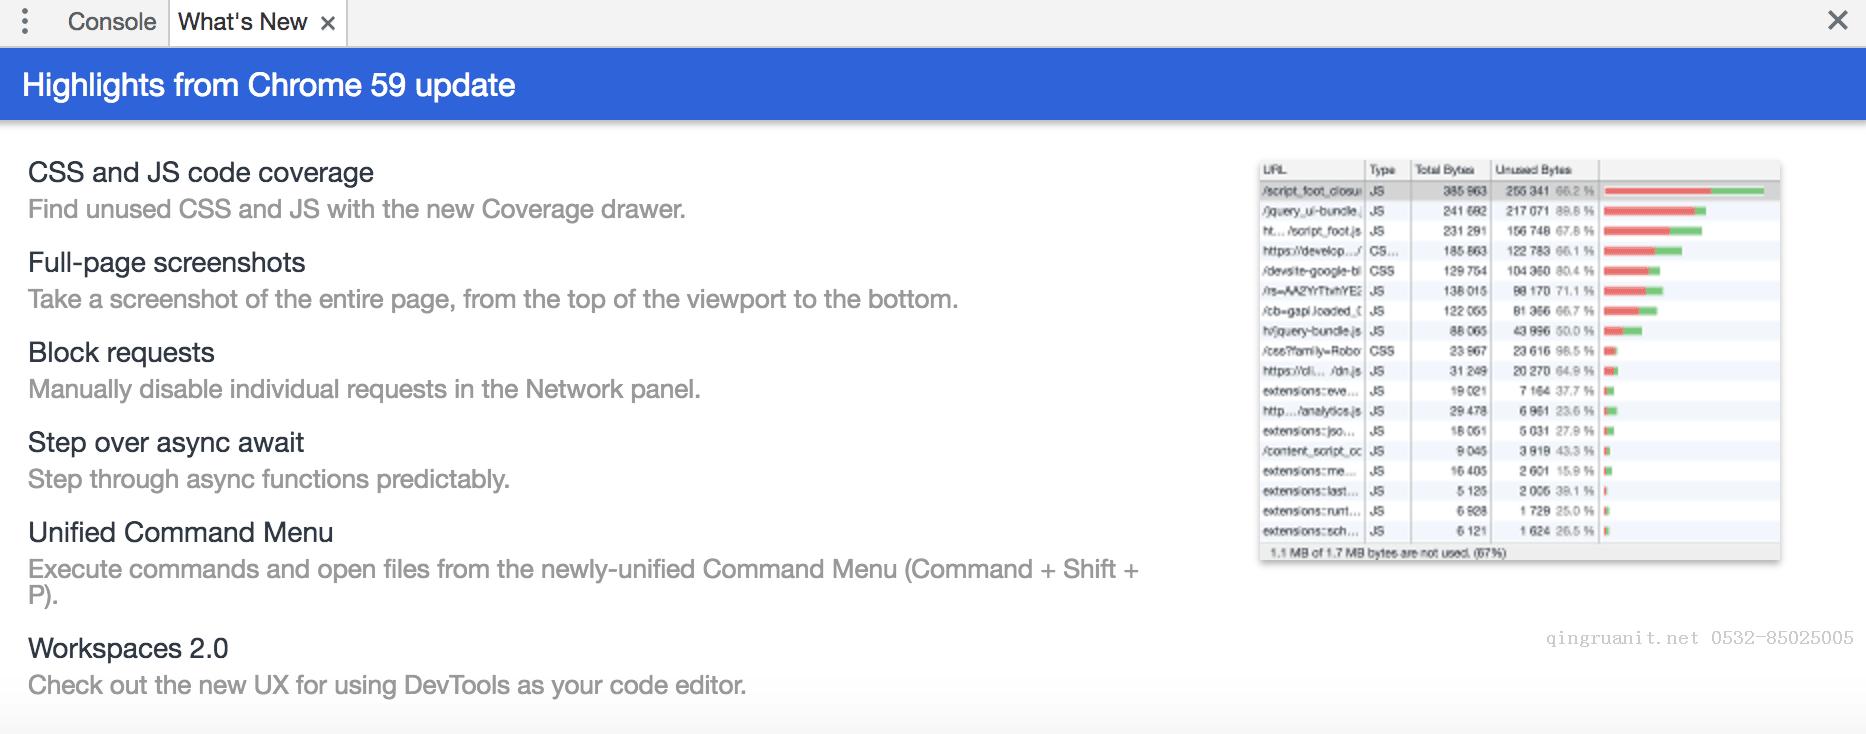Close the What's New tab with its x
This screenshot has height=734, width=1866.
(x=327, y=23)
